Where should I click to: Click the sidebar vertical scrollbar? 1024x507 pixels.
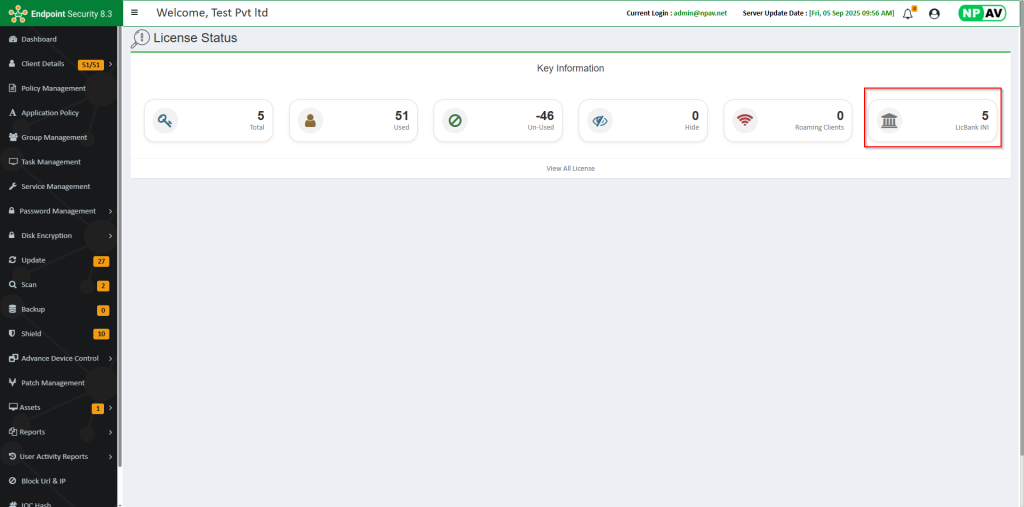(x=119, y=250)
